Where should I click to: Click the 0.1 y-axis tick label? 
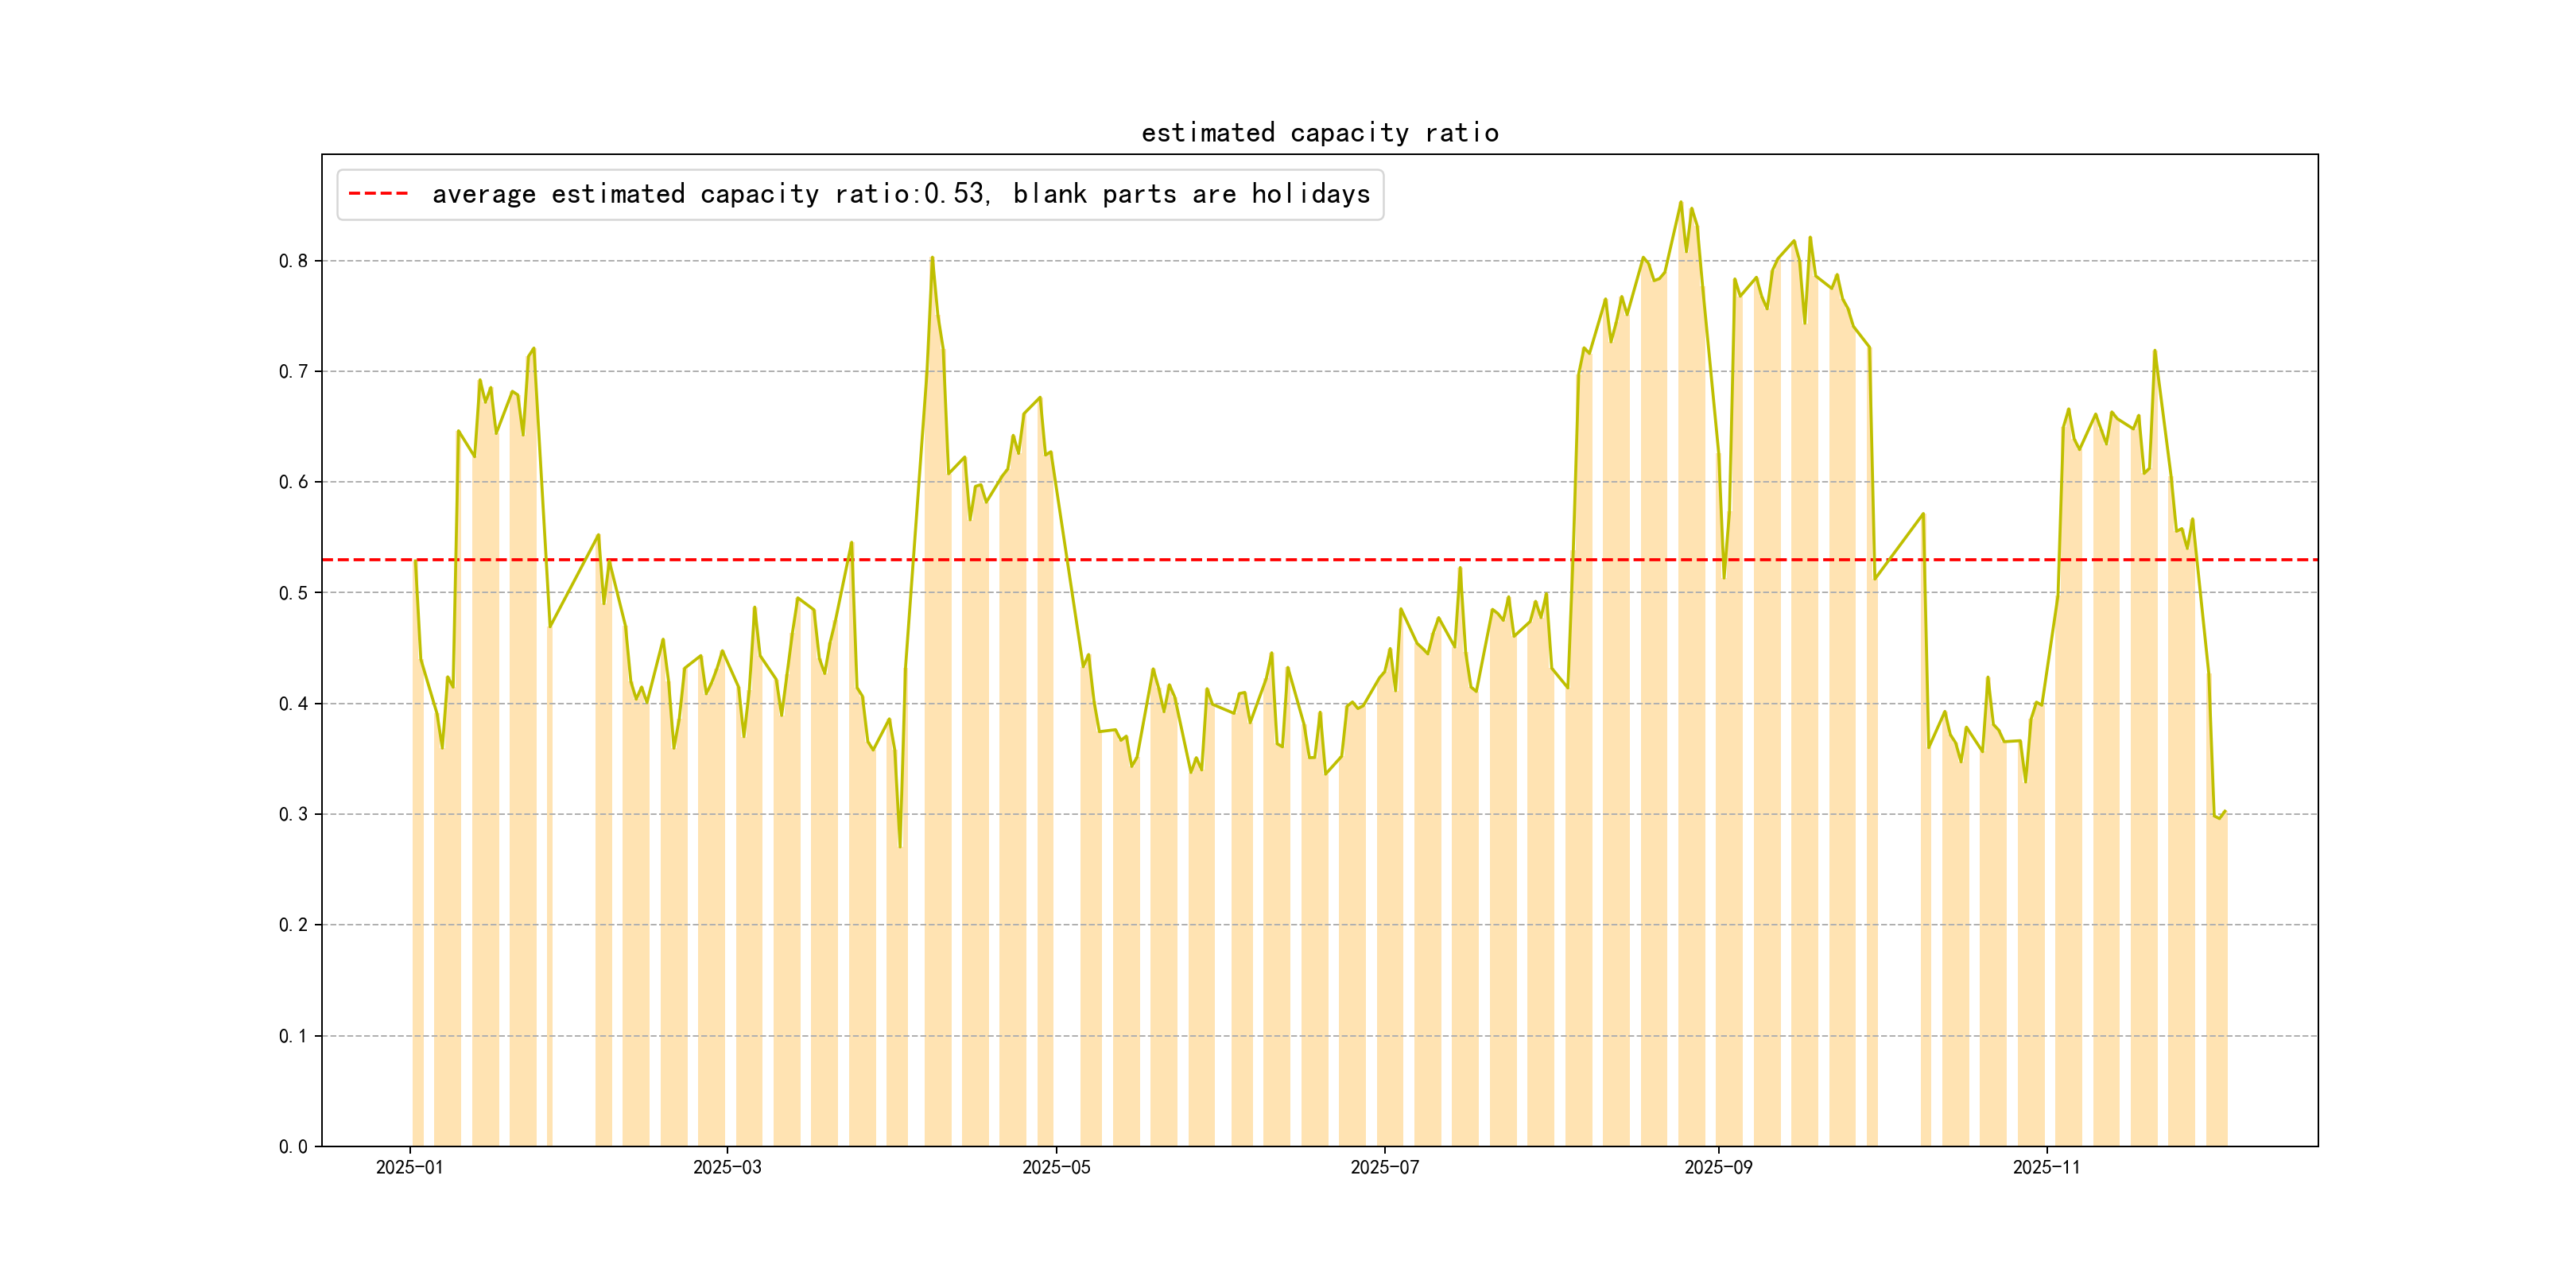tap(293, 1036)
